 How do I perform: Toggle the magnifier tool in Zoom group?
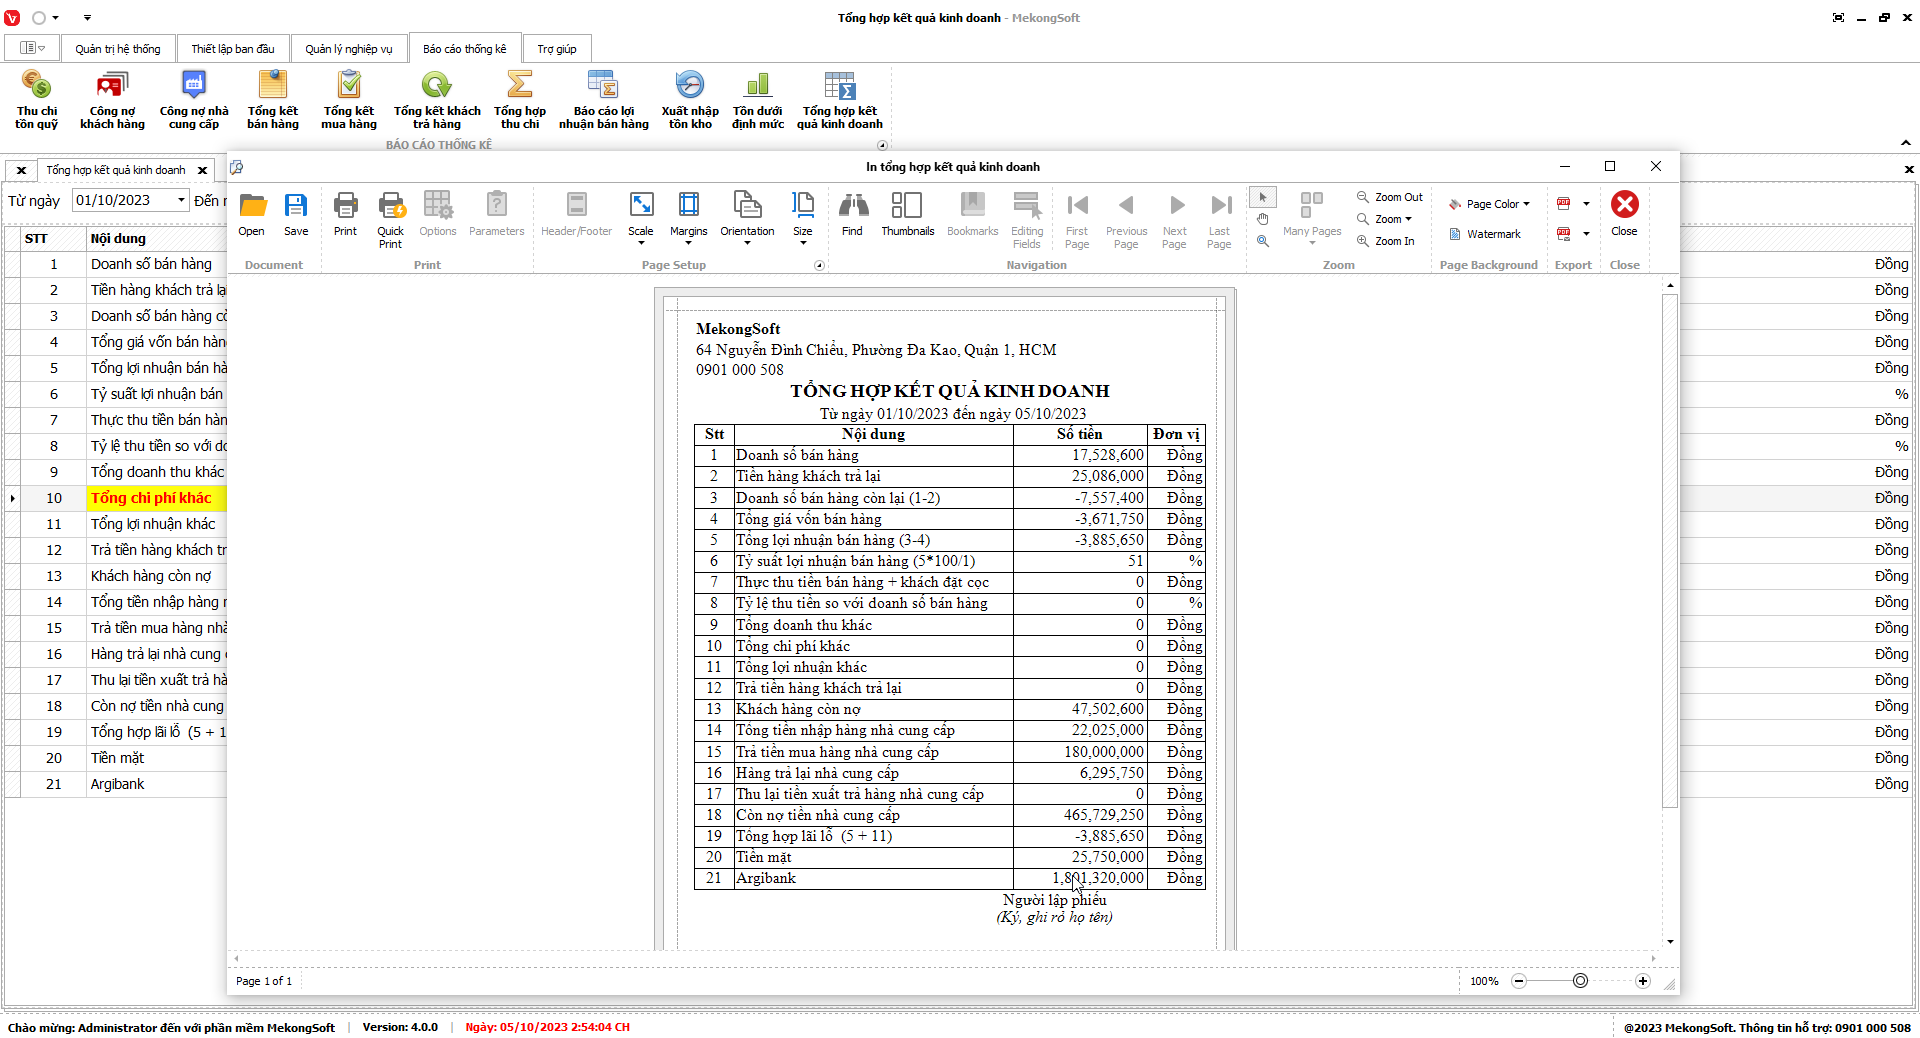click(1263, 241)
